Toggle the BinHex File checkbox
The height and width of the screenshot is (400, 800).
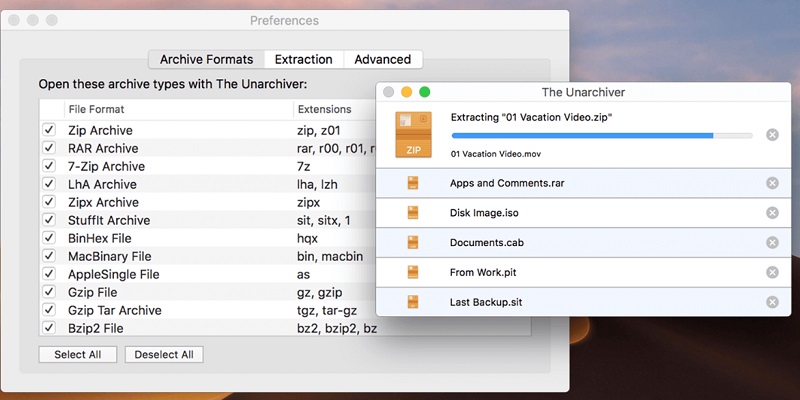(x=49, y=238)
